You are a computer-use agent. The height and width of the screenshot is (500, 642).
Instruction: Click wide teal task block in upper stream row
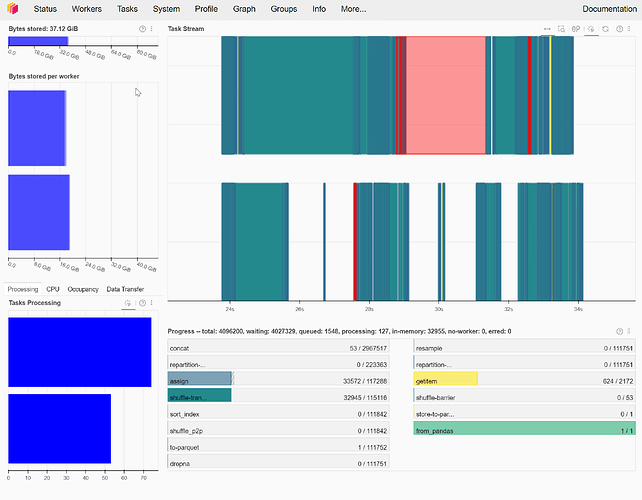pyautogui.click(x=298, y=95)
